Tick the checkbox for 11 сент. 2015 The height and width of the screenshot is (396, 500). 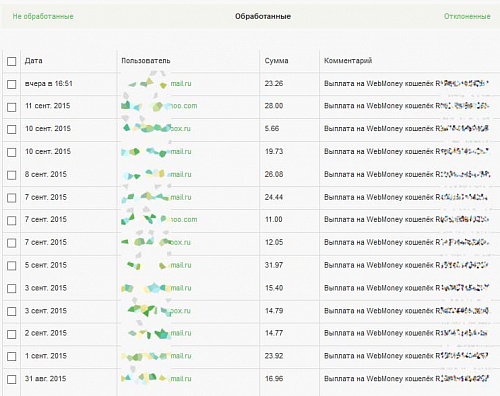click(12, 107)
